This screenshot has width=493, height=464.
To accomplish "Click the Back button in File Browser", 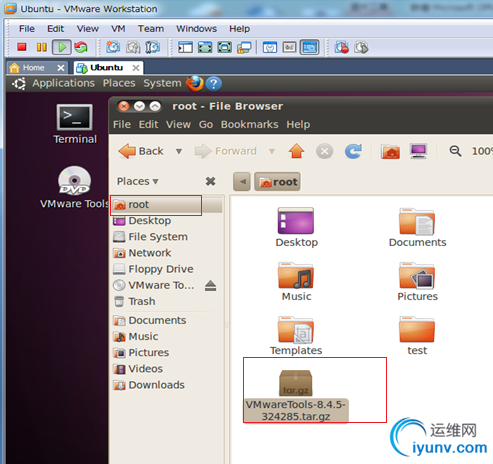I will coord(141,151).
